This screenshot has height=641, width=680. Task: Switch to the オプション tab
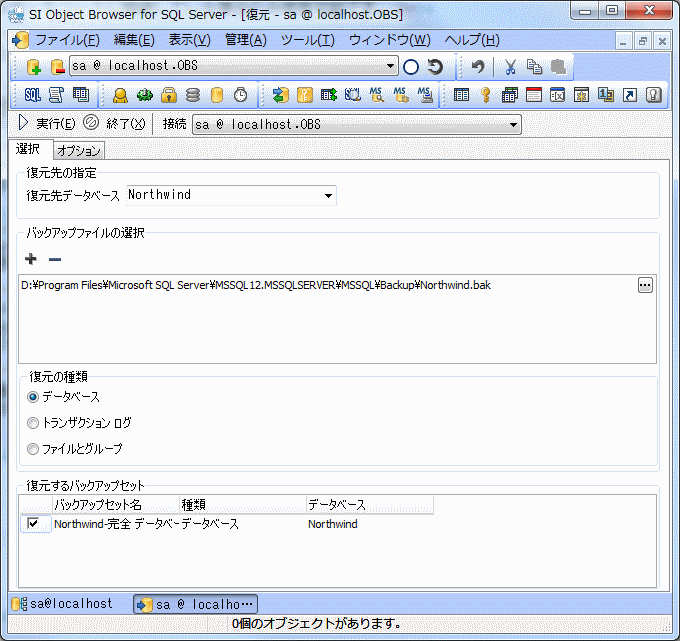pos(78,151)
